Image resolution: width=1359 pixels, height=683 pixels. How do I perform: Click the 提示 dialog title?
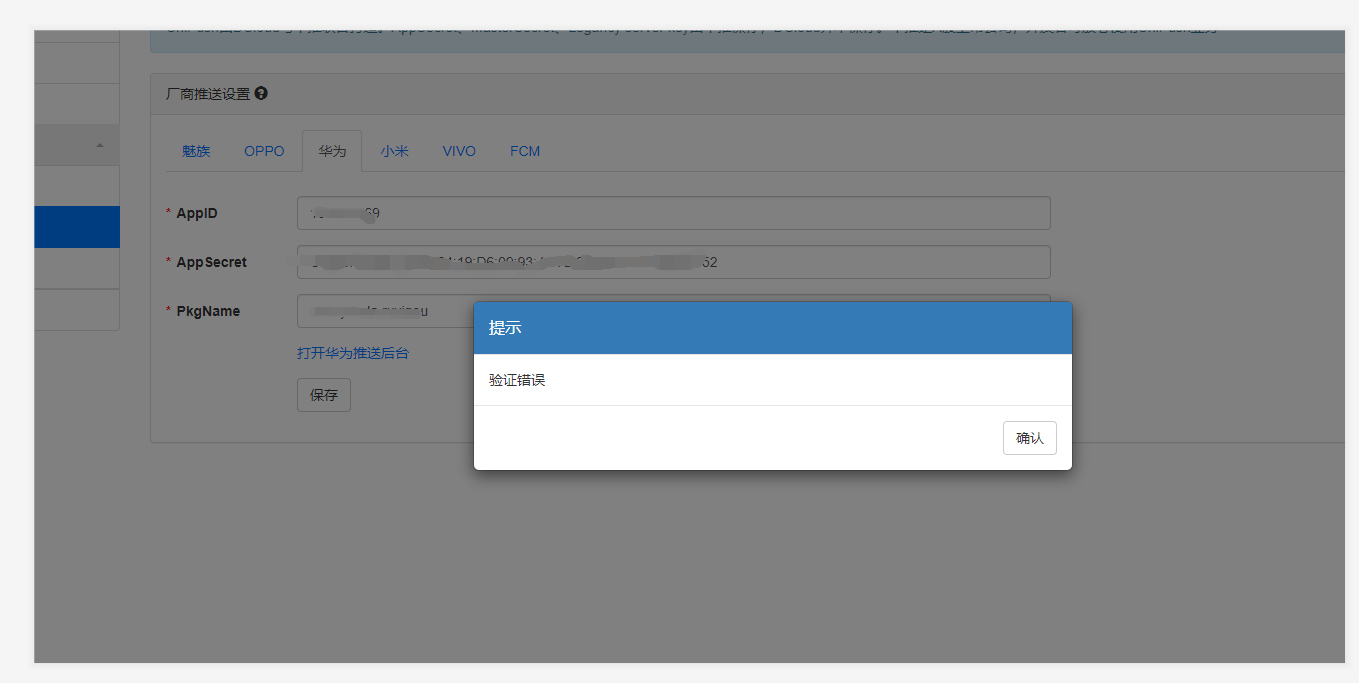click(505, 328)
